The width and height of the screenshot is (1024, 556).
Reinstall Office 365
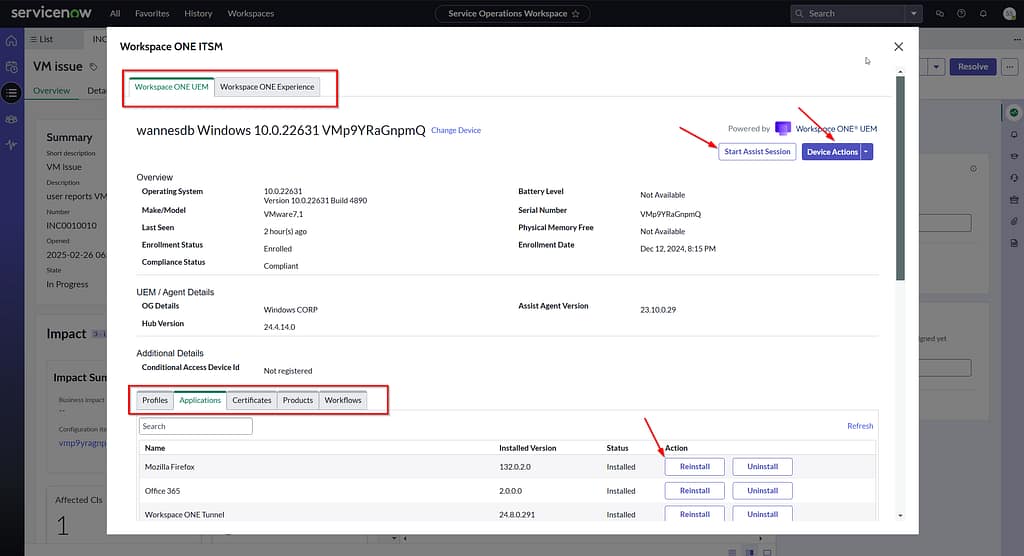point(694,491)
